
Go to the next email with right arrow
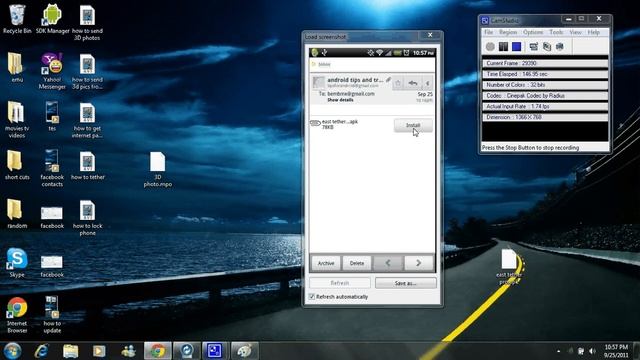[419, 263]
